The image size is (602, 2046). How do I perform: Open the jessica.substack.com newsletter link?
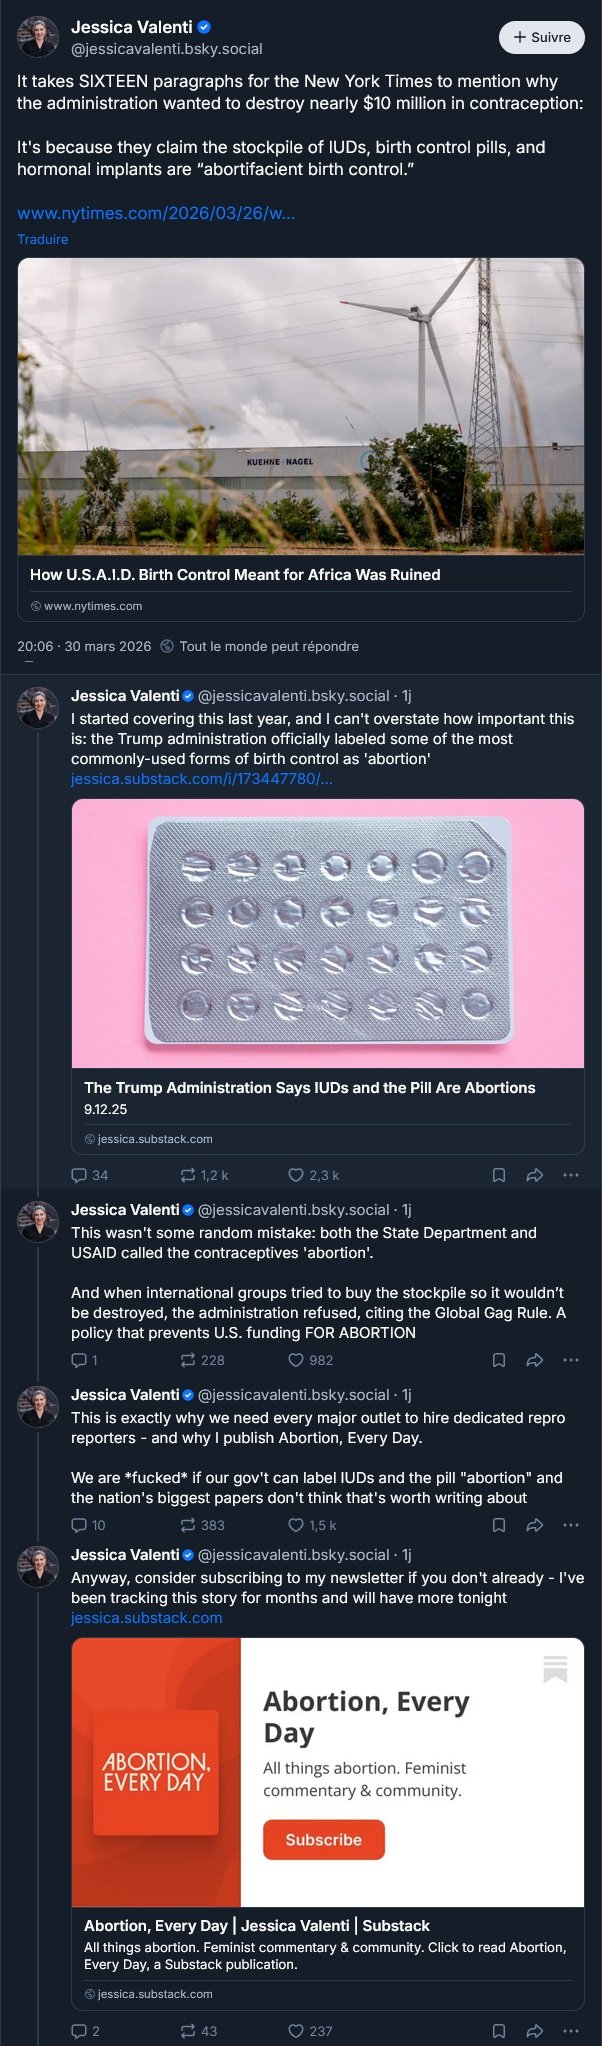(147, 1618)
